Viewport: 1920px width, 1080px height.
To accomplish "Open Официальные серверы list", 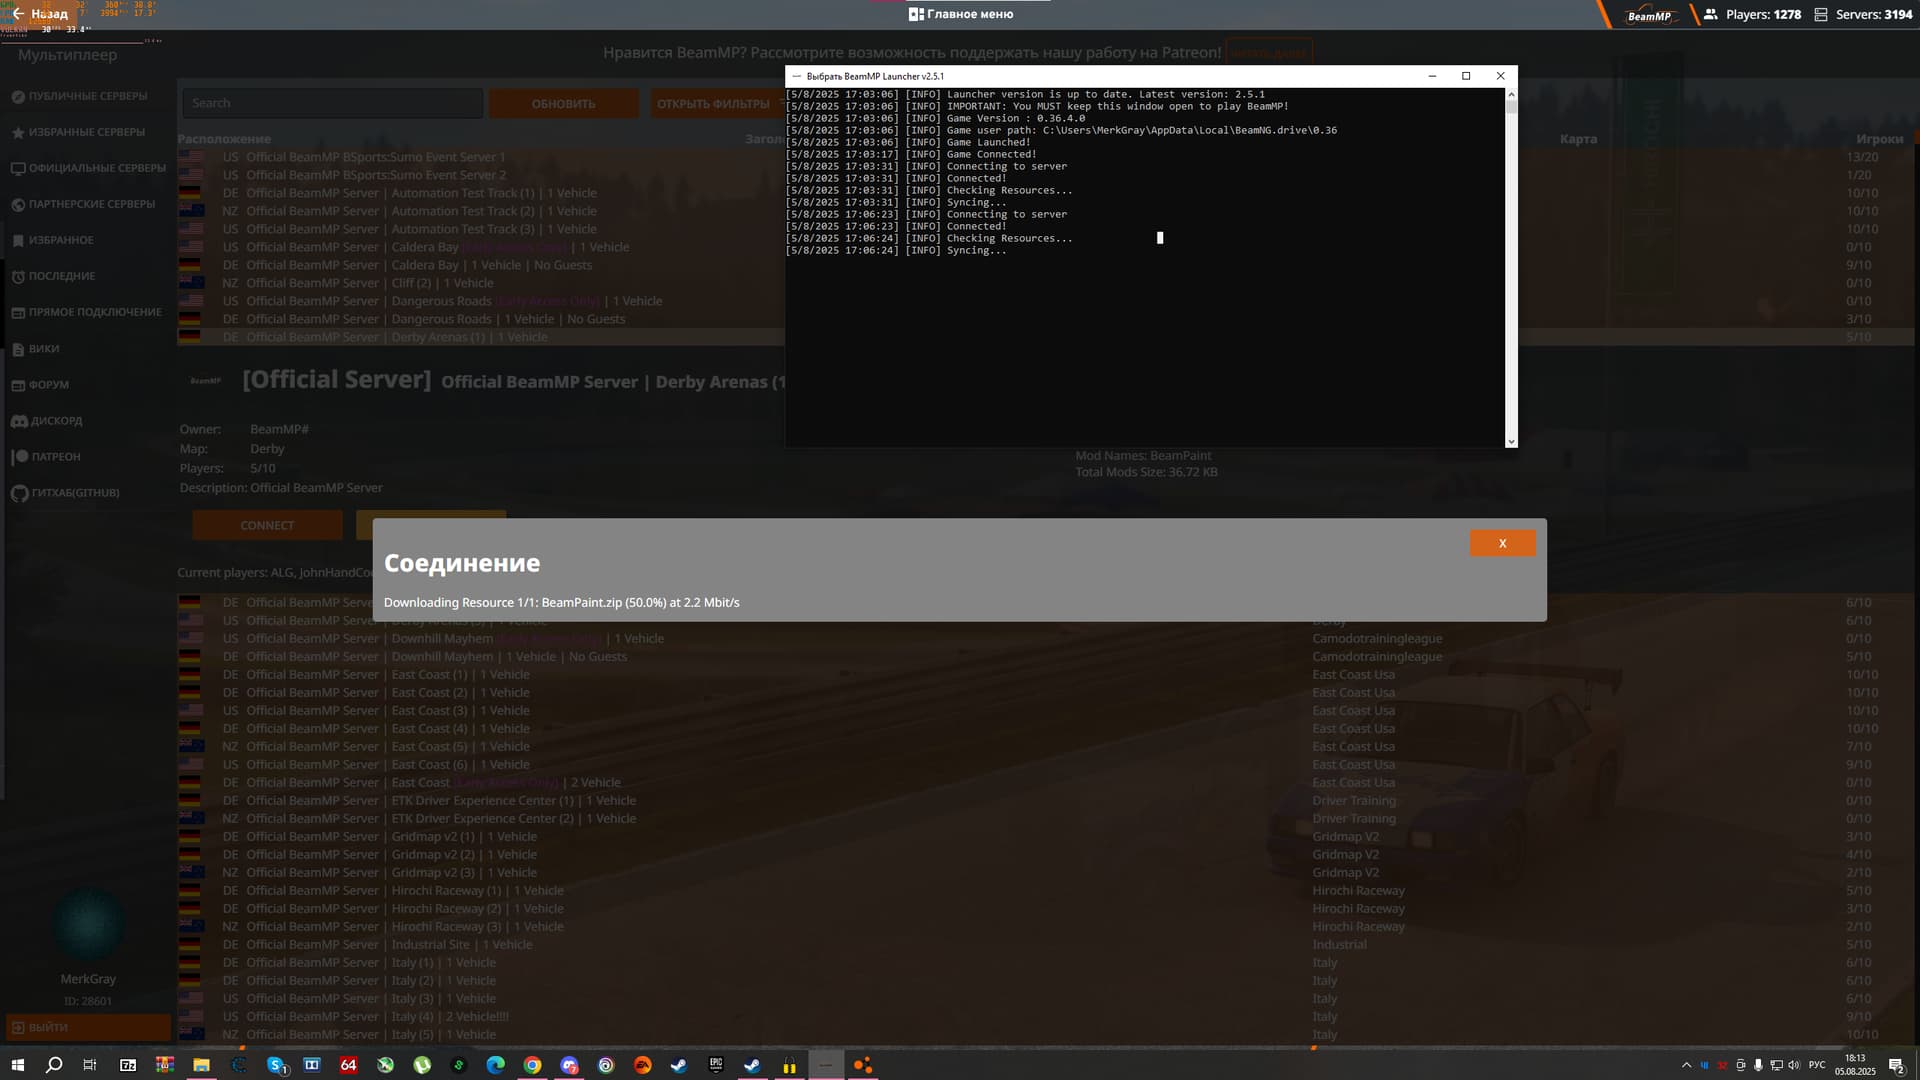I will [88, 168].
